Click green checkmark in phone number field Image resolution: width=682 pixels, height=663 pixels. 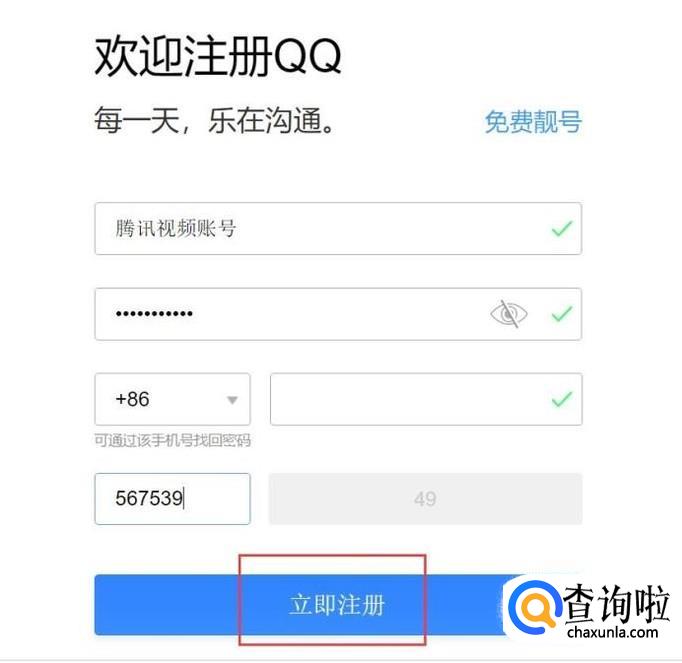point(562,399)
